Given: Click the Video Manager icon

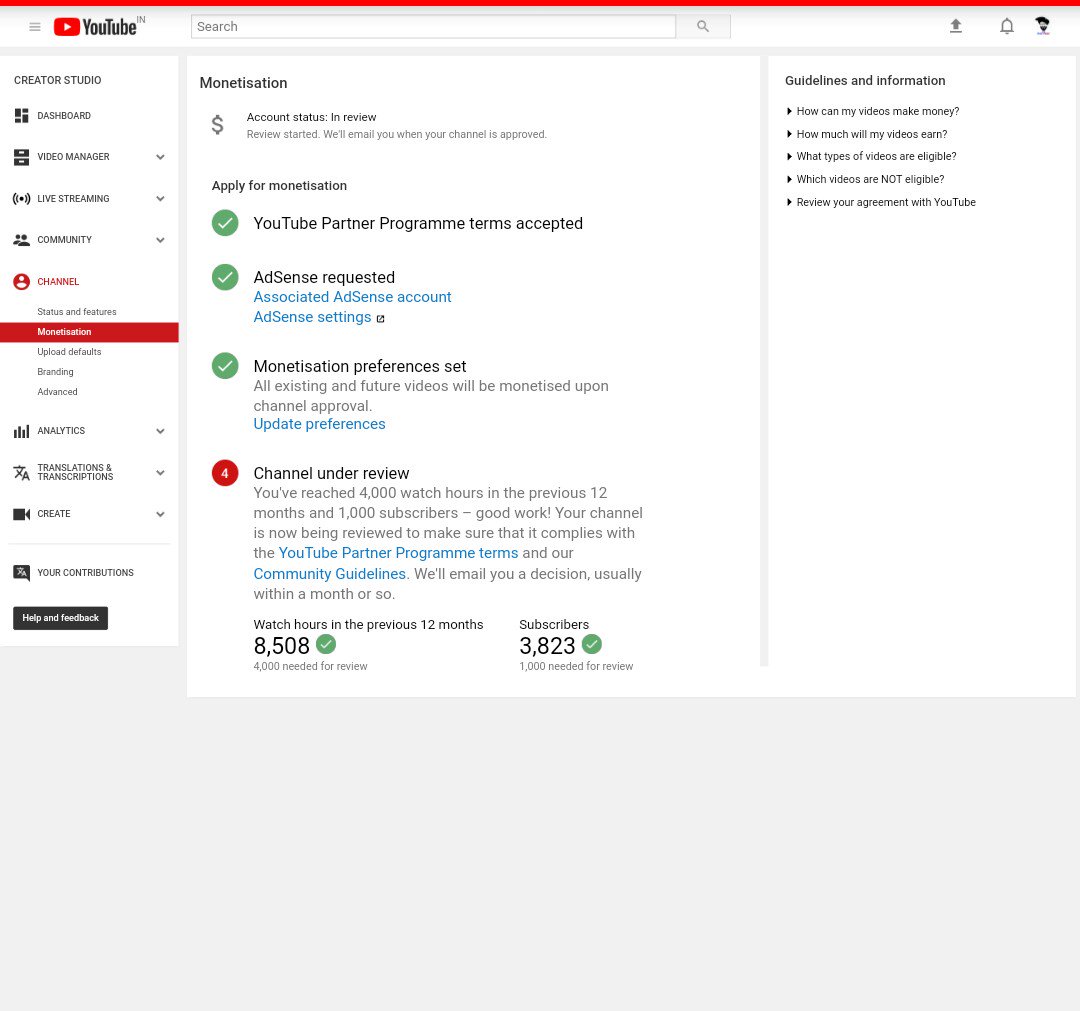Looking at the screenshot, I should 21,157.
